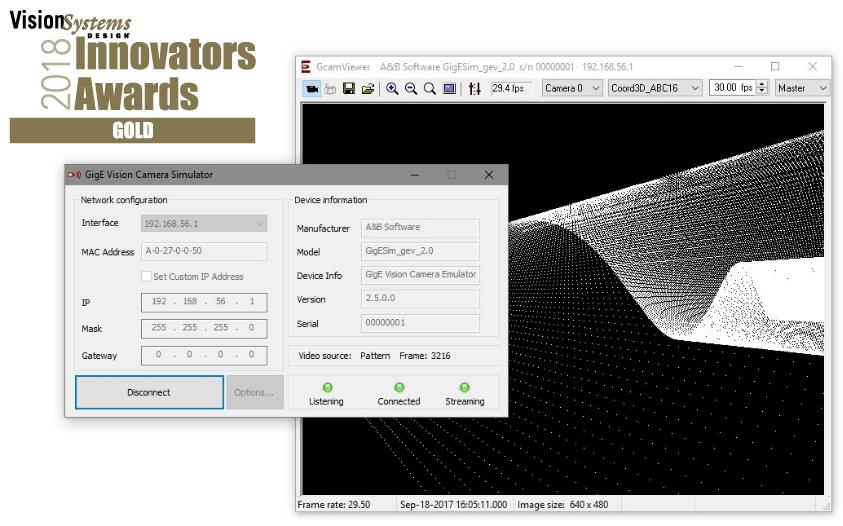Click the video camera live icon in GcamViewer

click(312, 88)
